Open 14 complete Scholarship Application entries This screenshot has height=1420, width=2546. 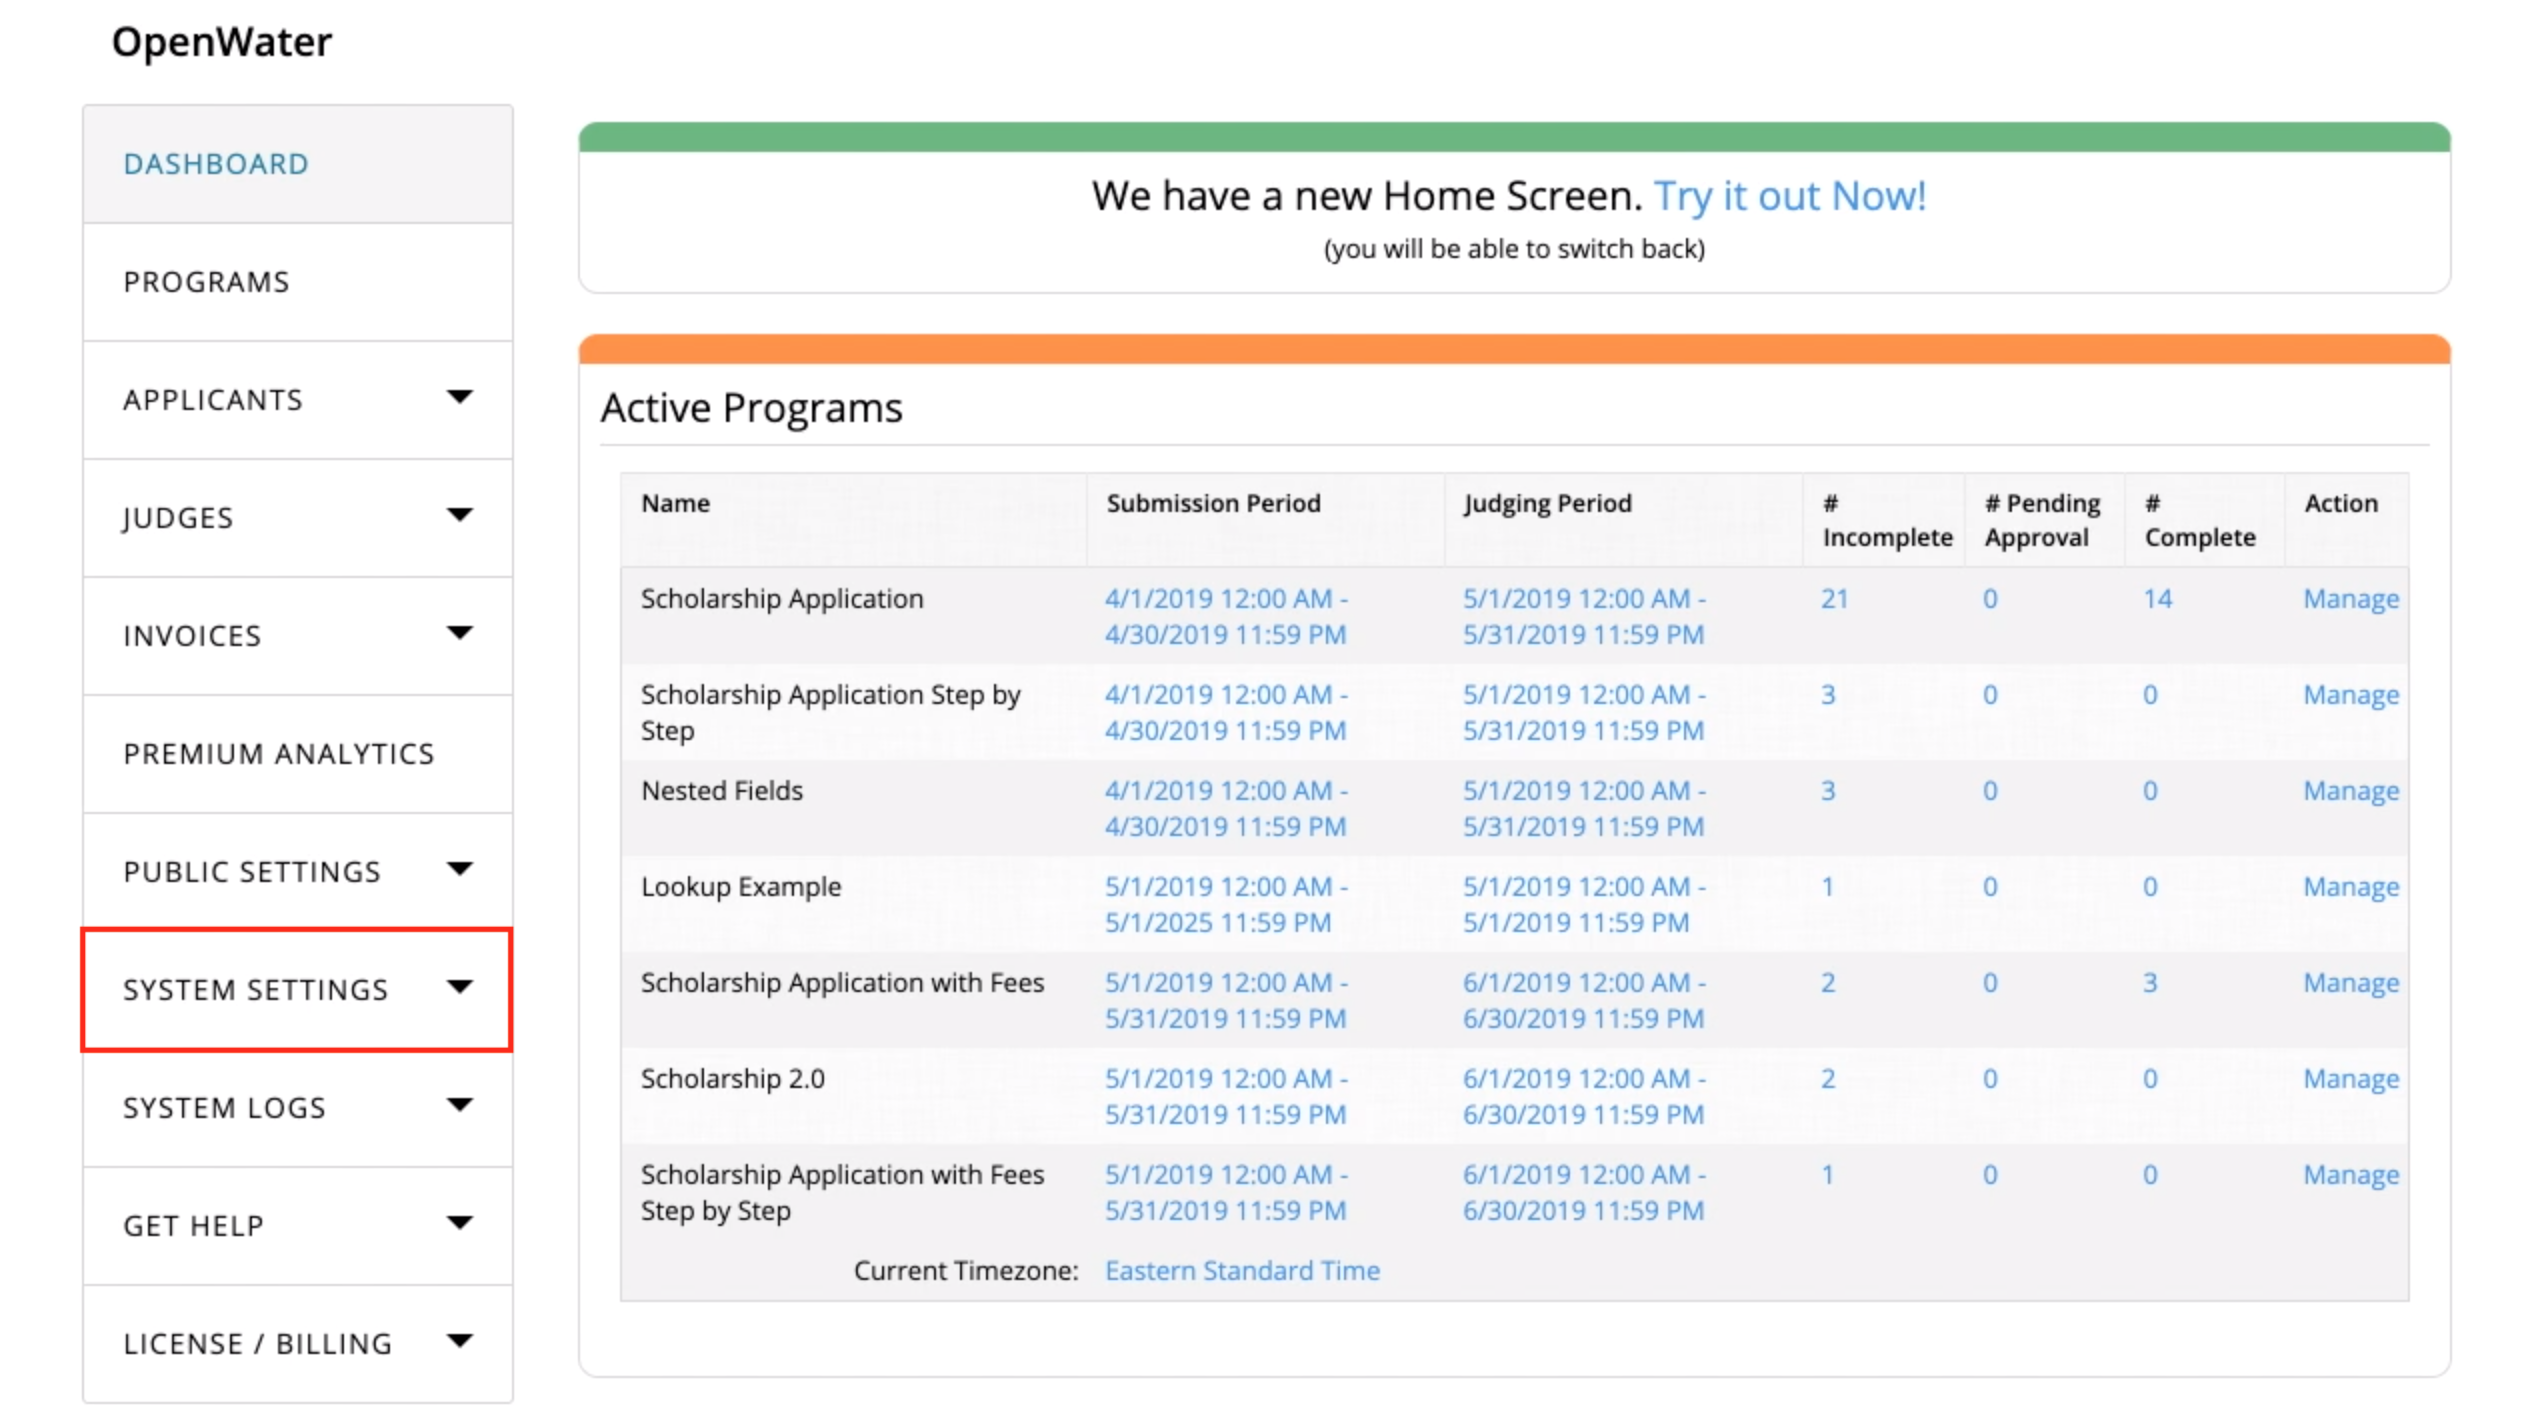coord(2157,599)
